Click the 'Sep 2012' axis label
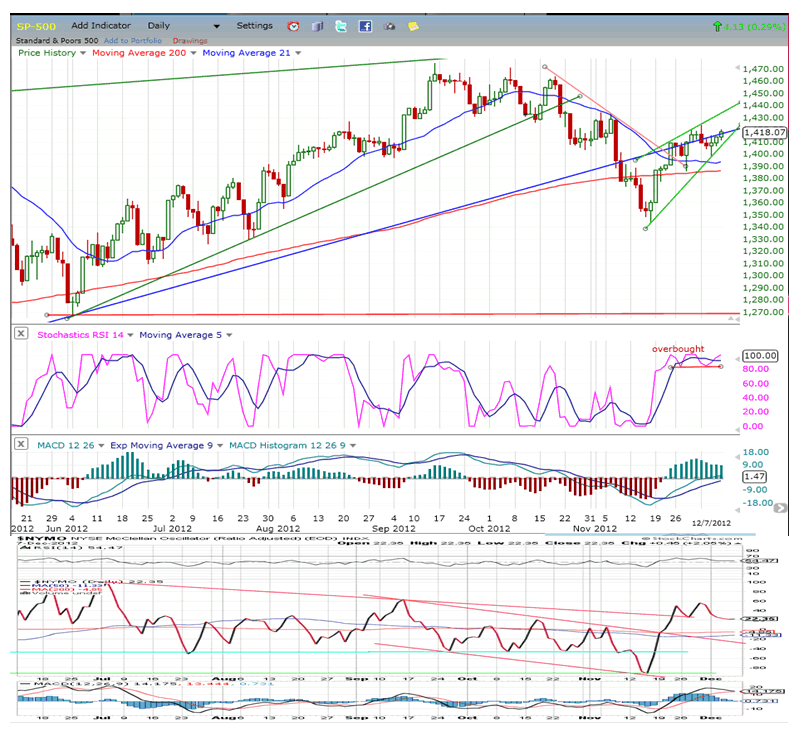The image size is (798, 737). pos(393,529)
